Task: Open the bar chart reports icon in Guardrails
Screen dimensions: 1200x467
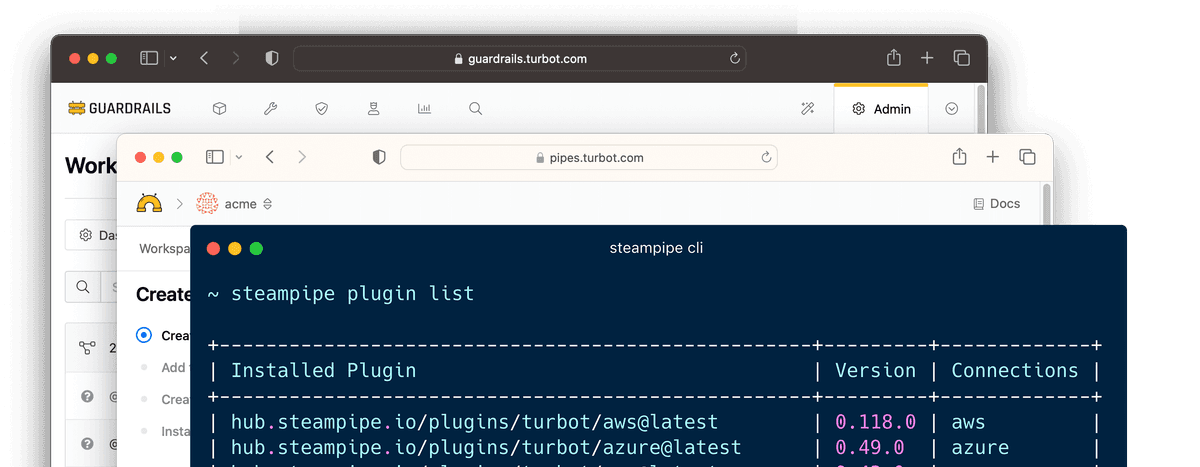Action: 424,108
